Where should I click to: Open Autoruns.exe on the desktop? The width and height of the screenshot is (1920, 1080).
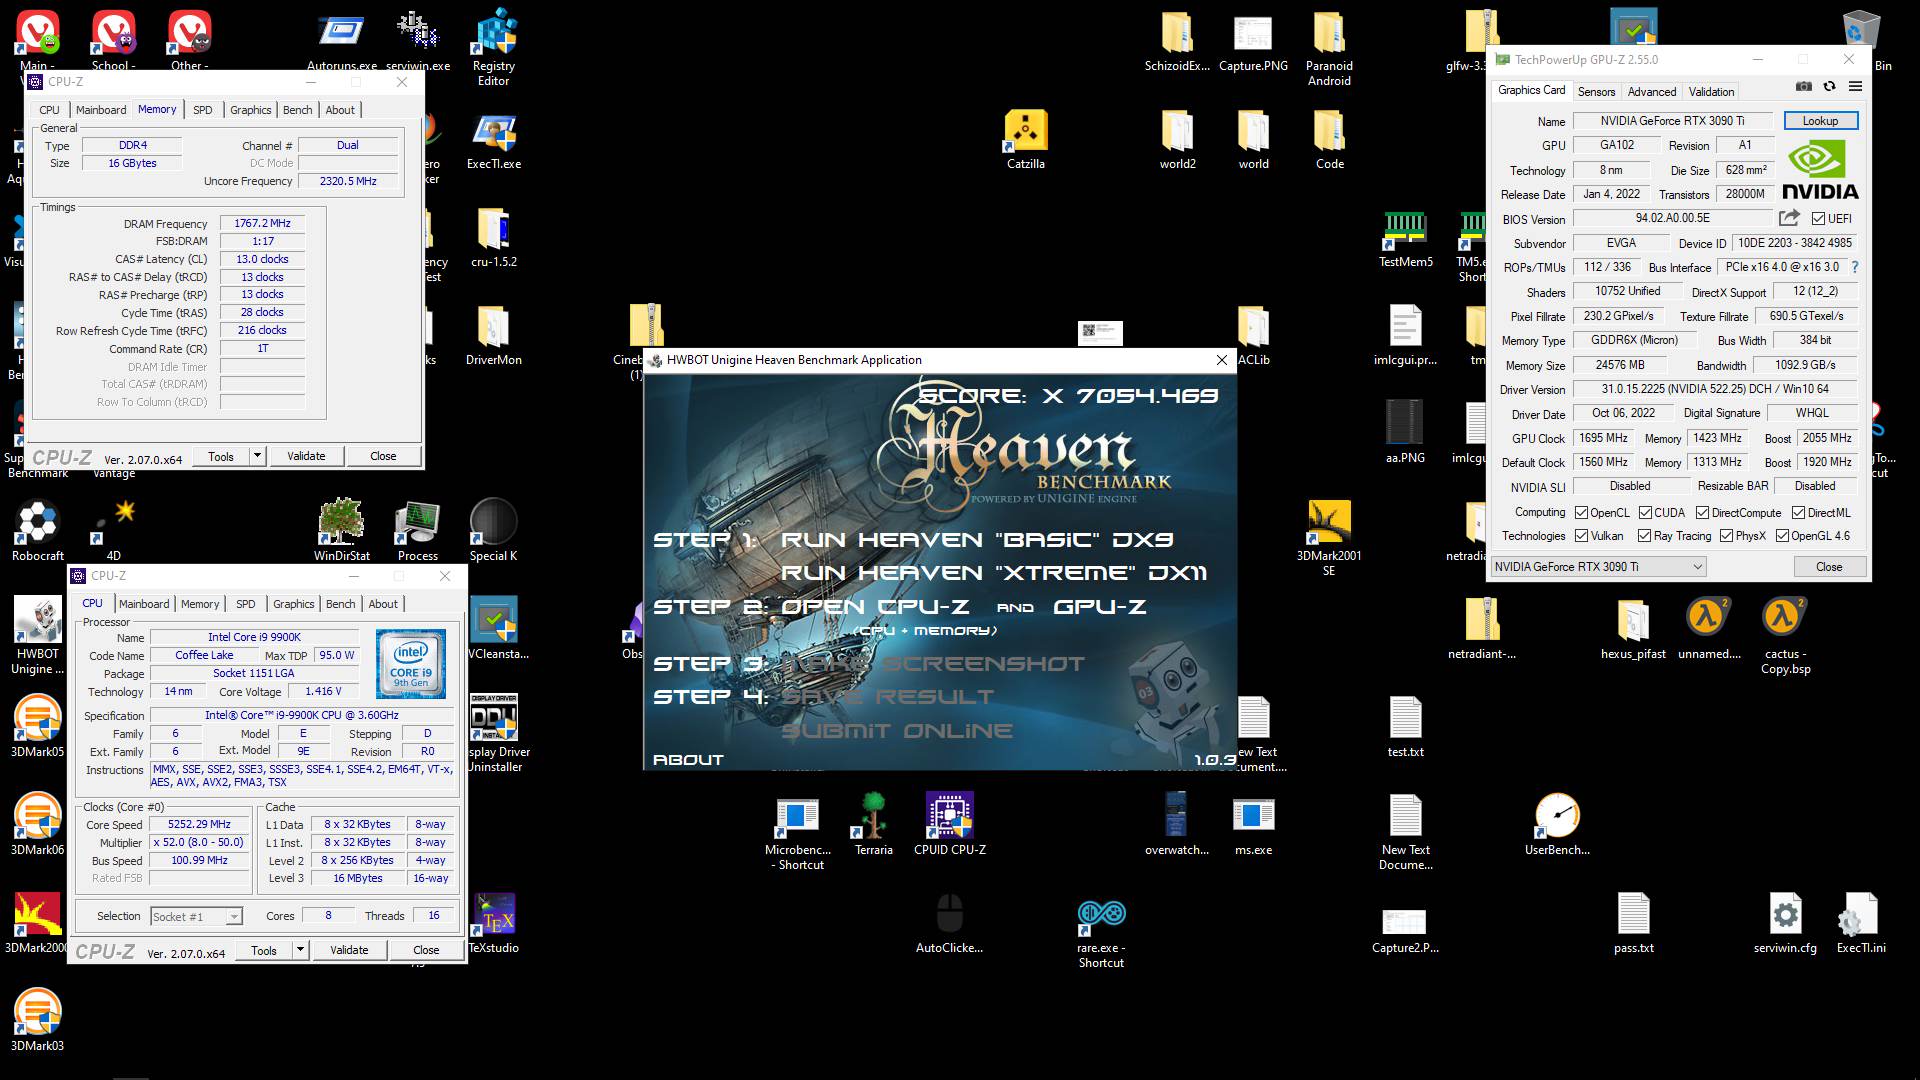click(342, 41)
